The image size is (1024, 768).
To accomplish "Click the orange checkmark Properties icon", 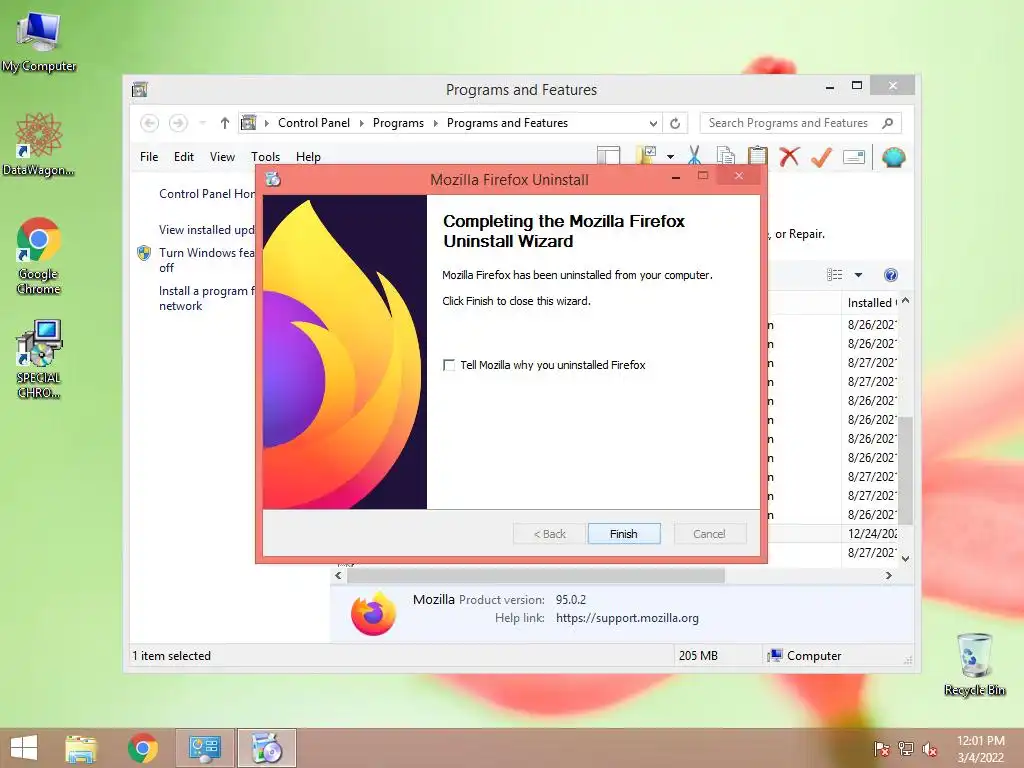I will [821, 157].
